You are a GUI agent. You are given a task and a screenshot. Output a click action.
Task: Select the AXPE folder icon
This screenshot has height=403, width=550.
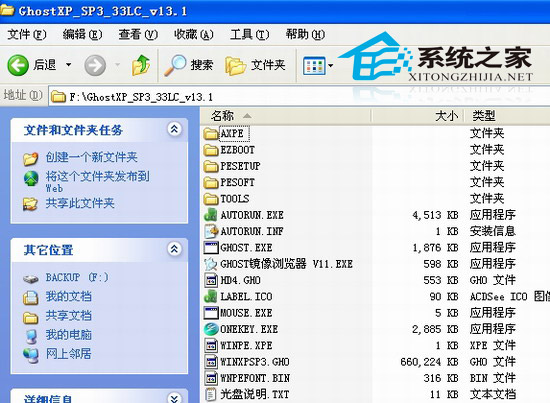pyautogui.click(x=211, y=134)
